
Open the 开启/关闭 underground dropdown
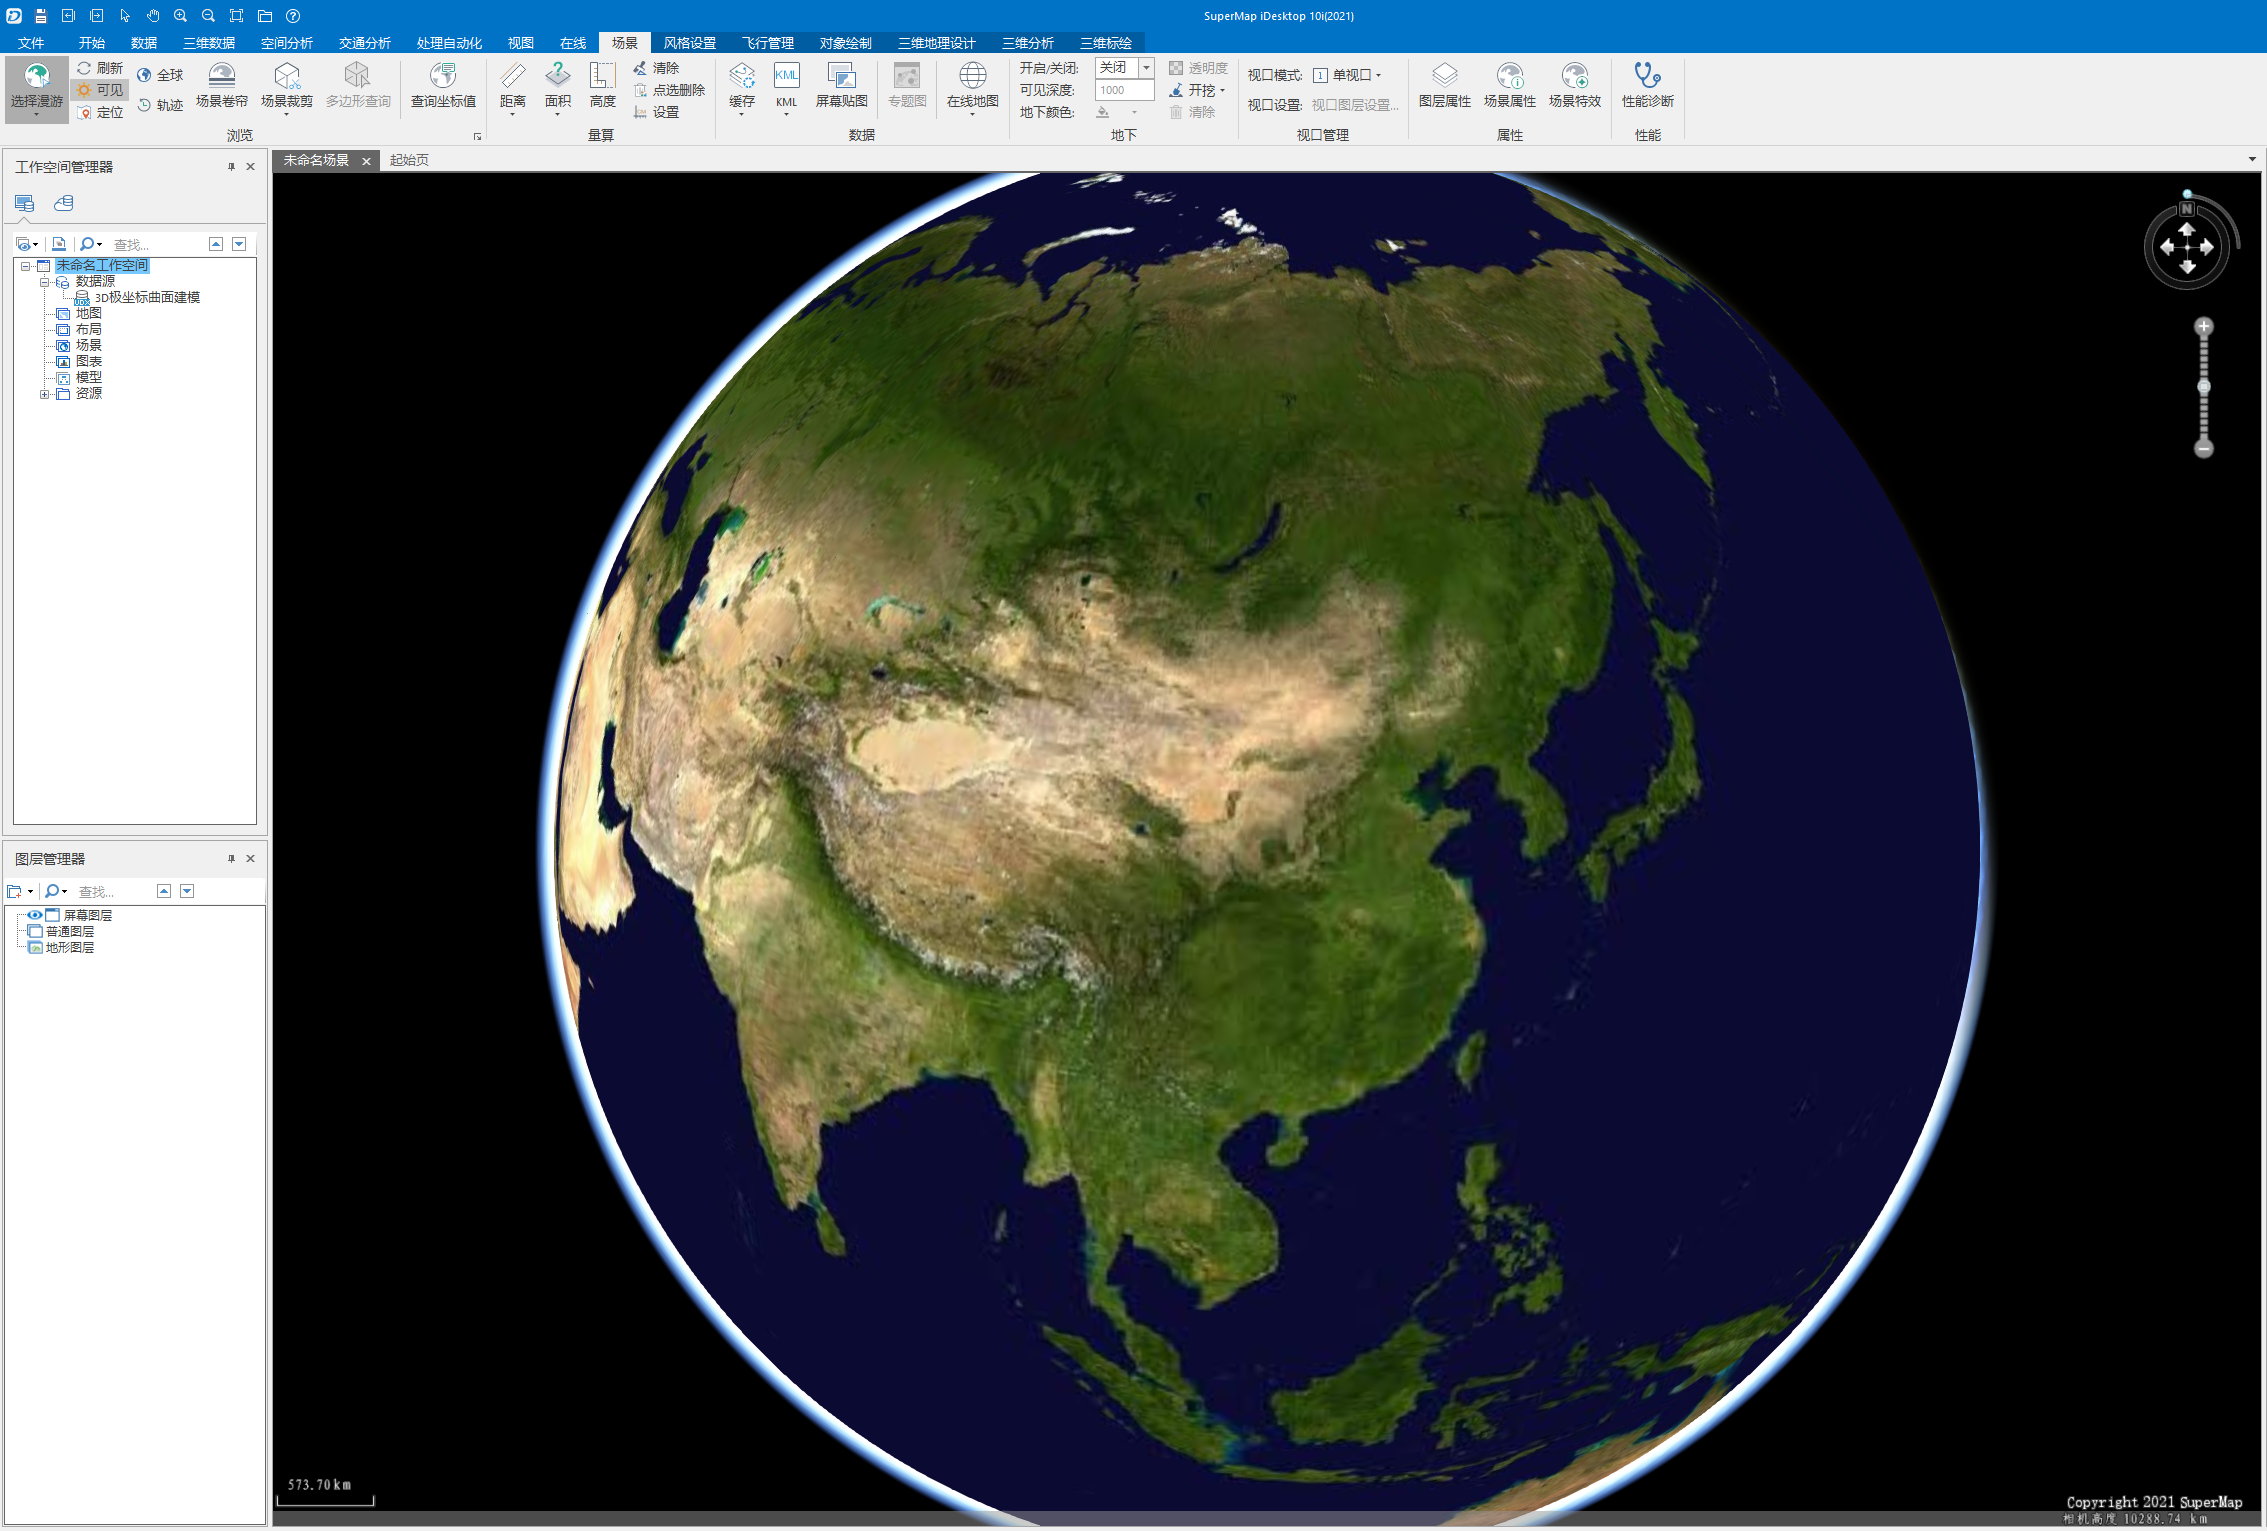1146,68
